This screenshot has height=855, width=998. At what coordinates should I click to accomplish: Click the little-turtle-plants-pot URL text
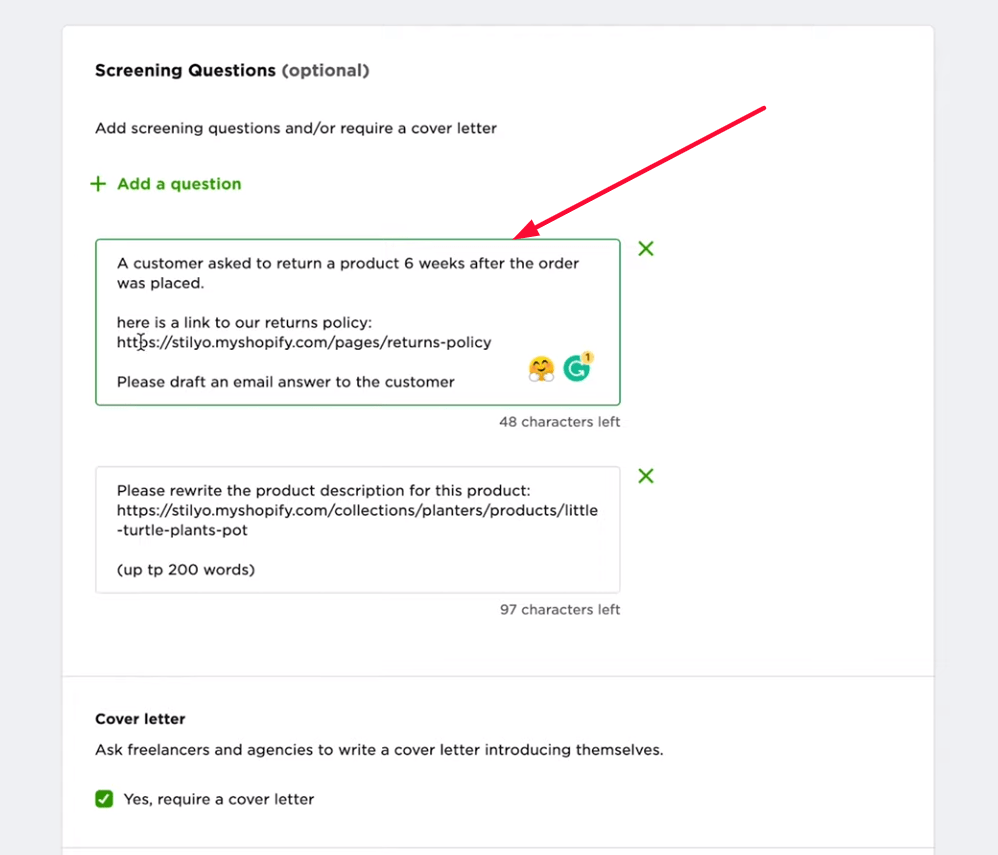(x=357, y=520)
